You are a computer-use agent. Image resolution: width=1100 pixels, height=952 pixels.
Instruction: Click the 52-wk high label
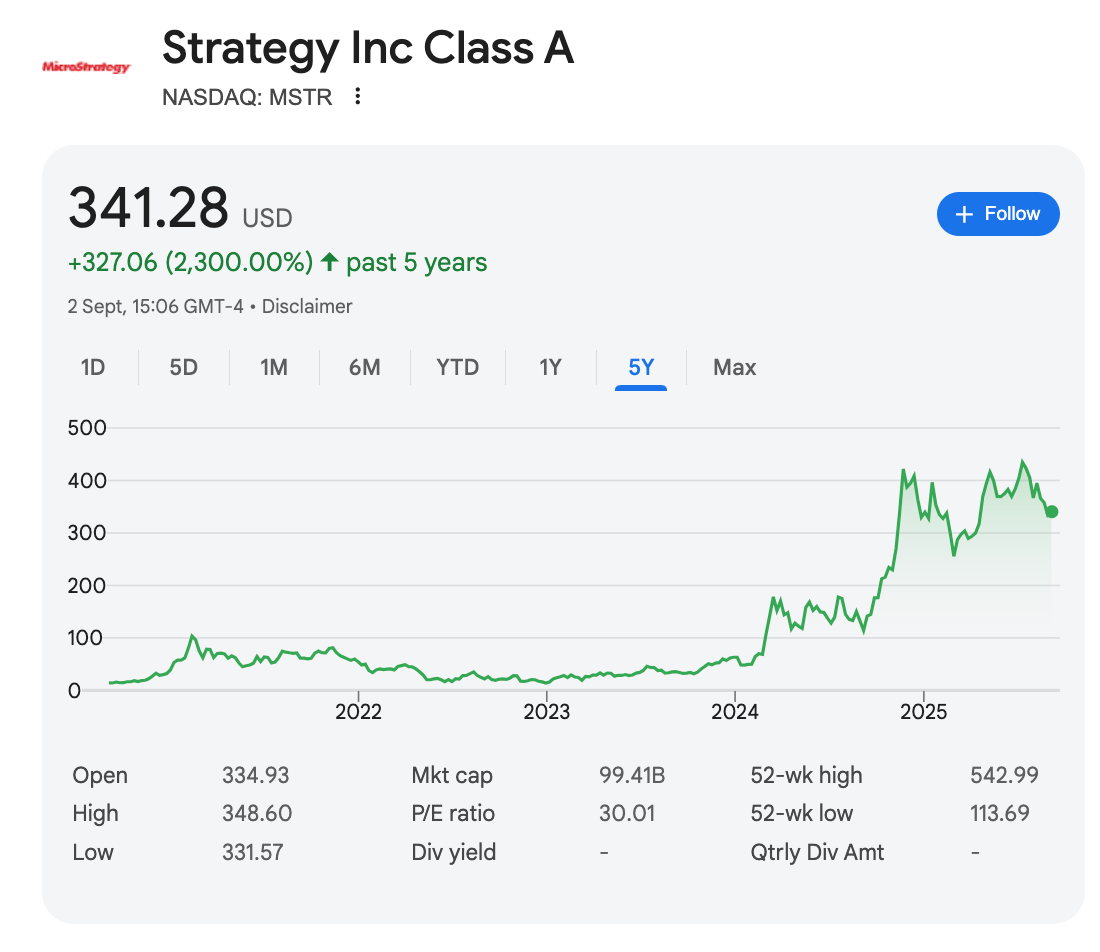click(x=806, y=775)
